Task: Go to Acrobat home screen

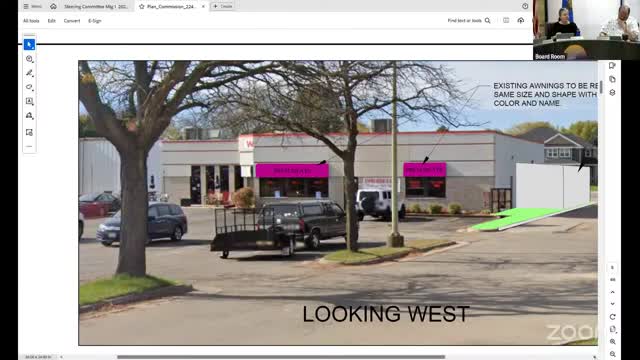Action: [x=53, y=6]
